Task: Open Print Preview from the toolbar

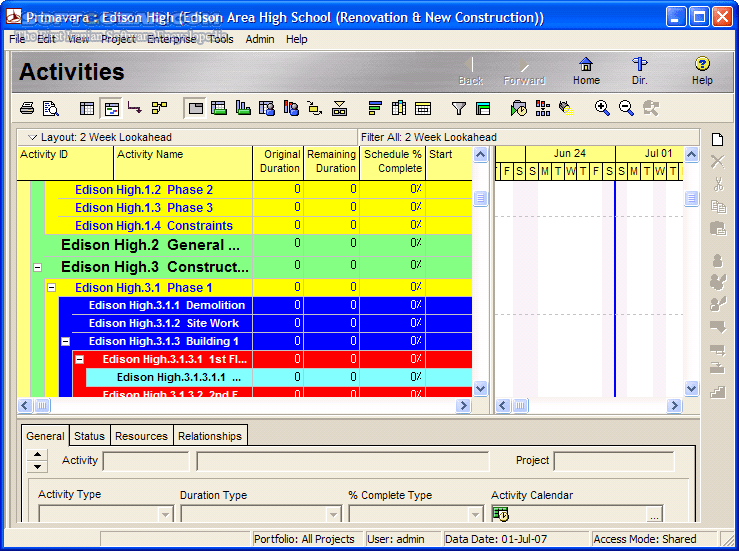Action: coord(51,108)
